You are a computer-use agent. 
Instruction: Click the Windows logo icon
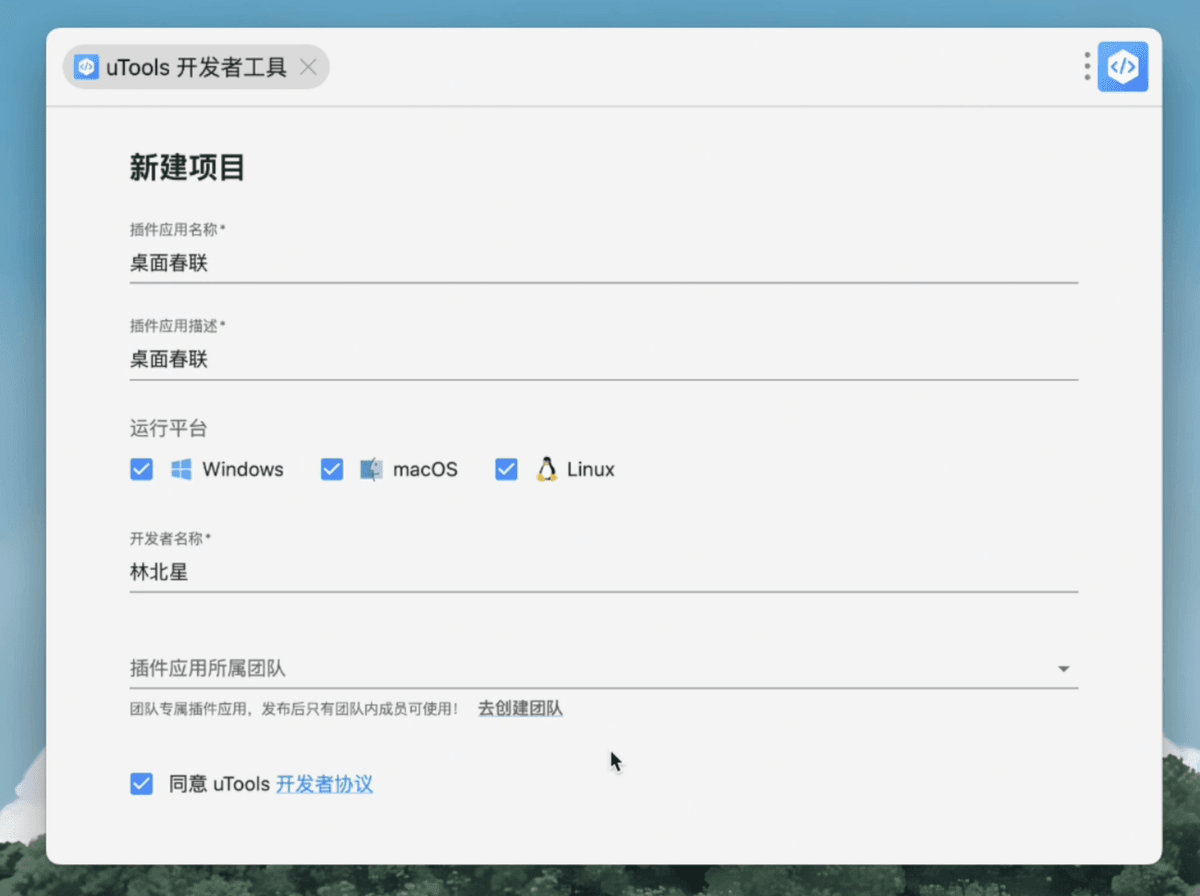[x=180, y=468]
